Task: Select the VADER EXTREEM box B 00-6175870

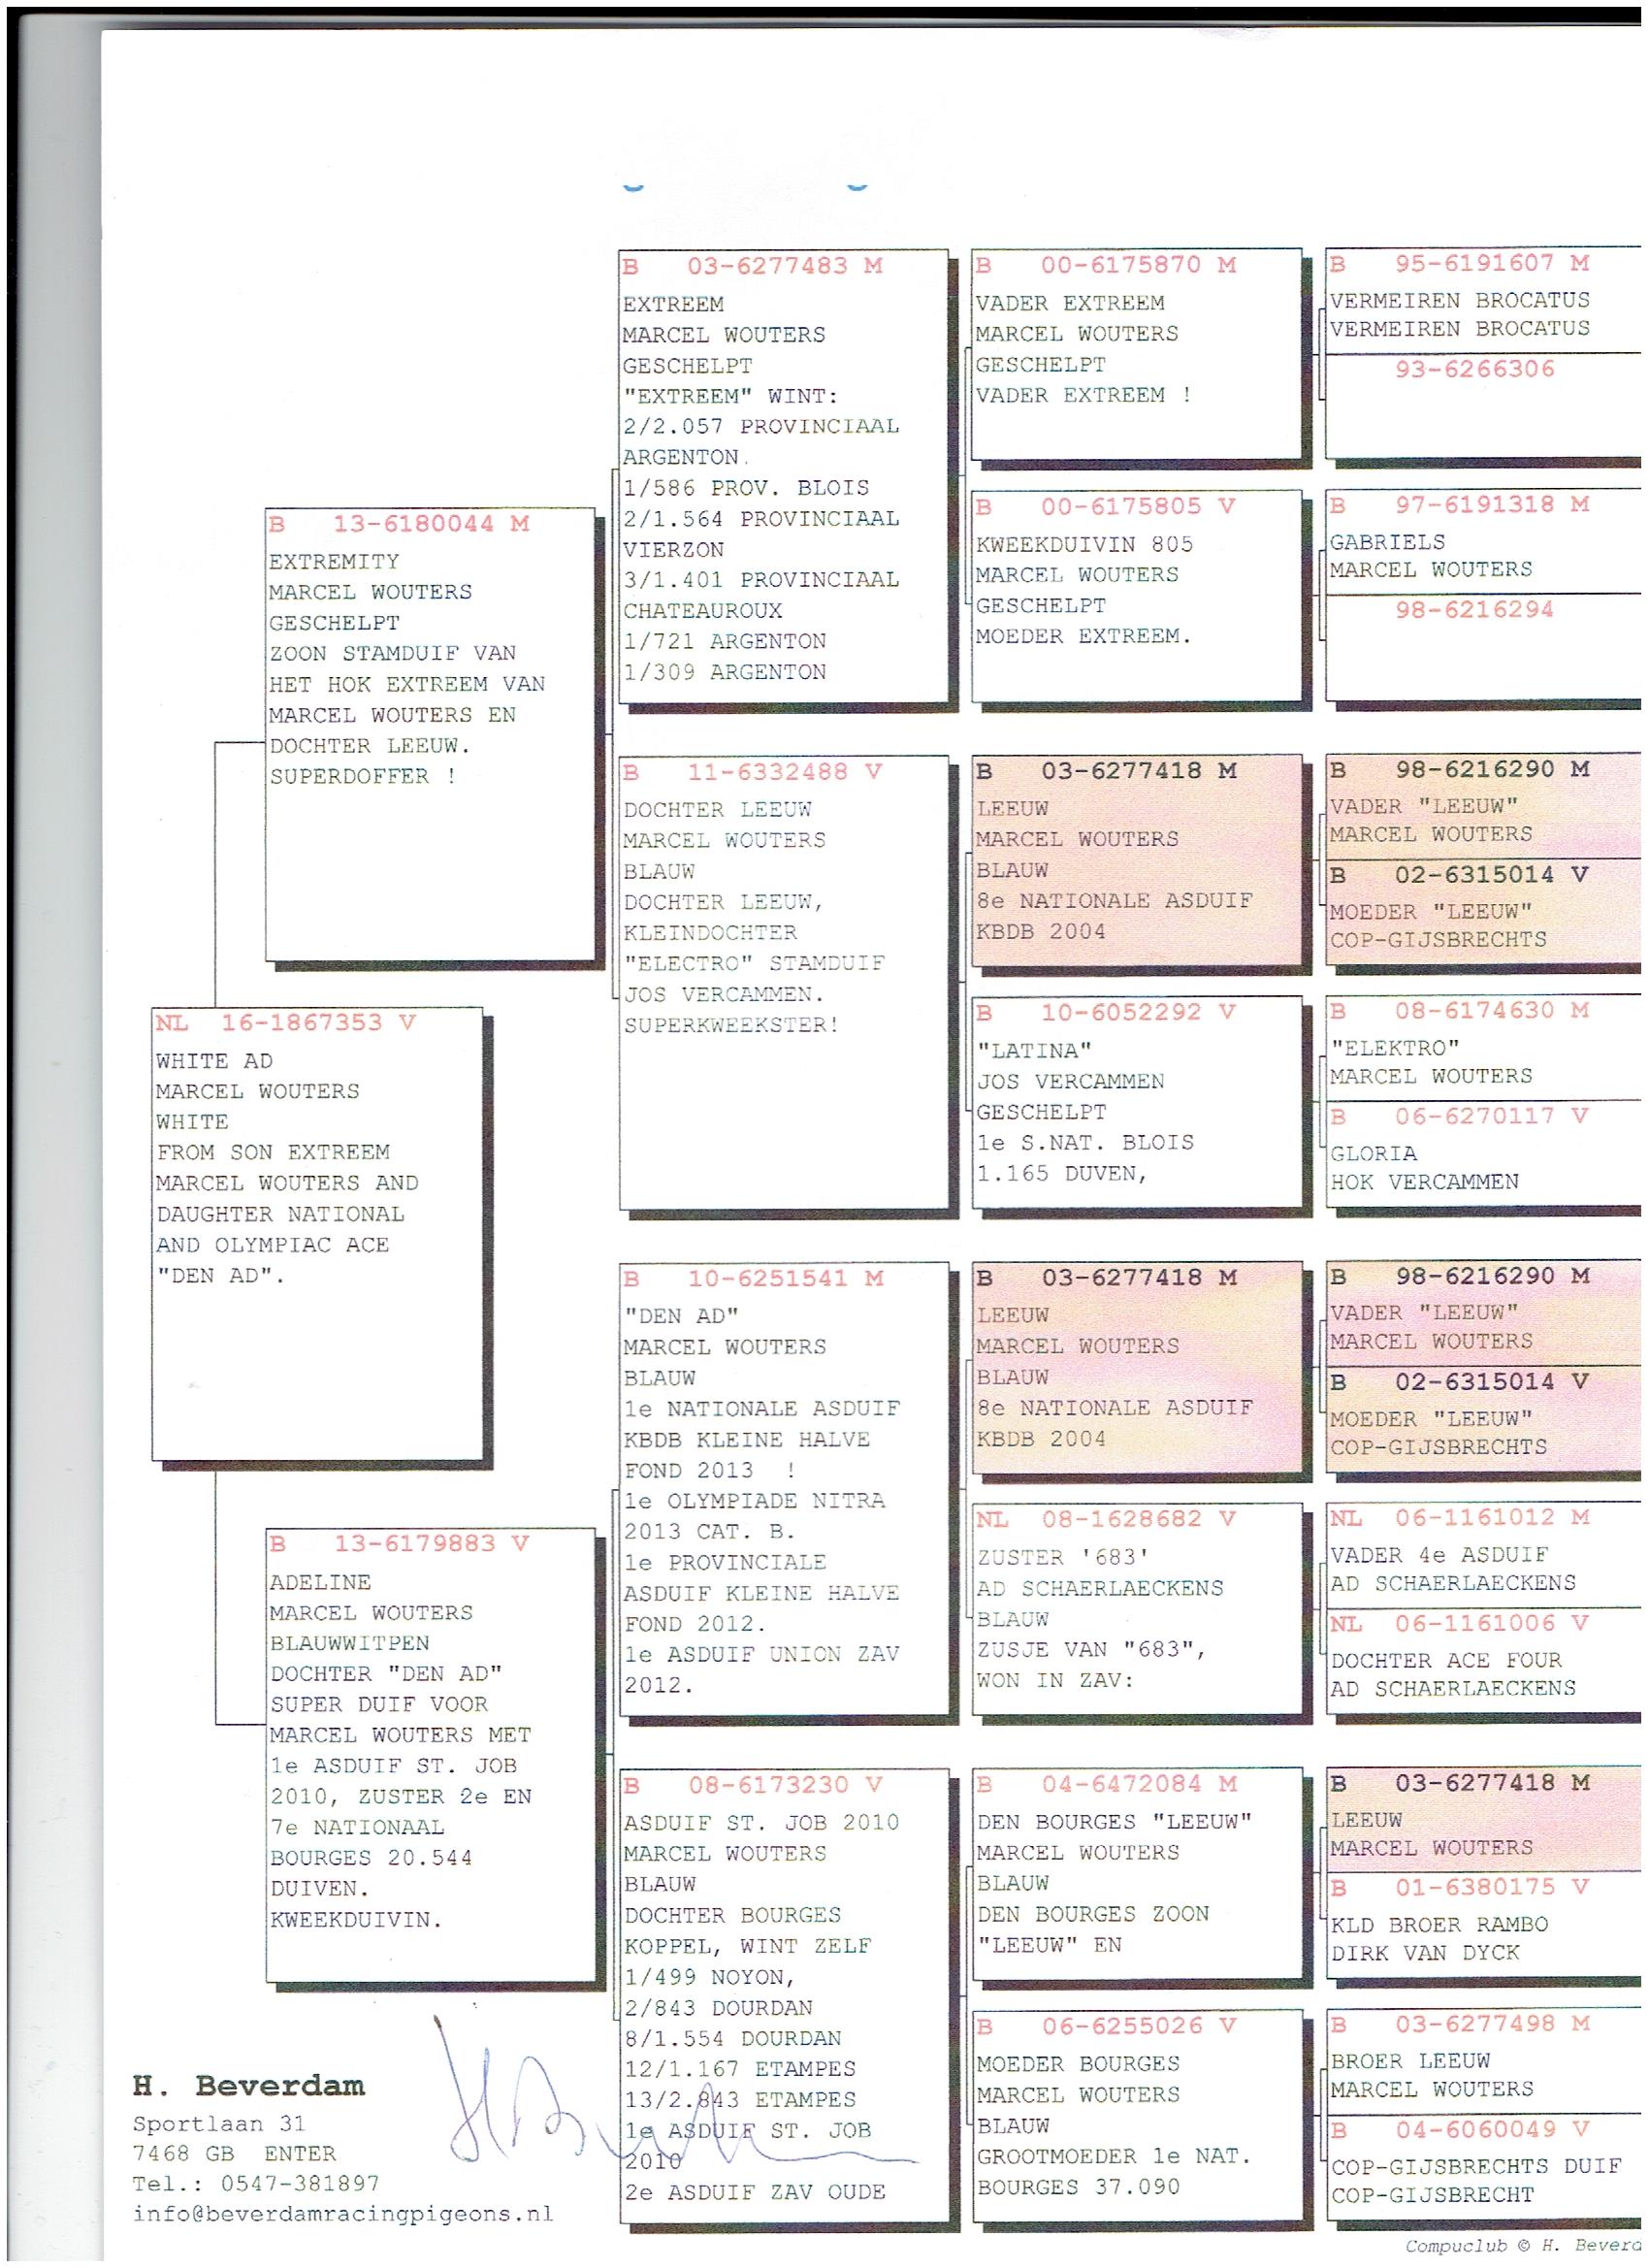Action: pyautogui.click(x=1136, y=355)
